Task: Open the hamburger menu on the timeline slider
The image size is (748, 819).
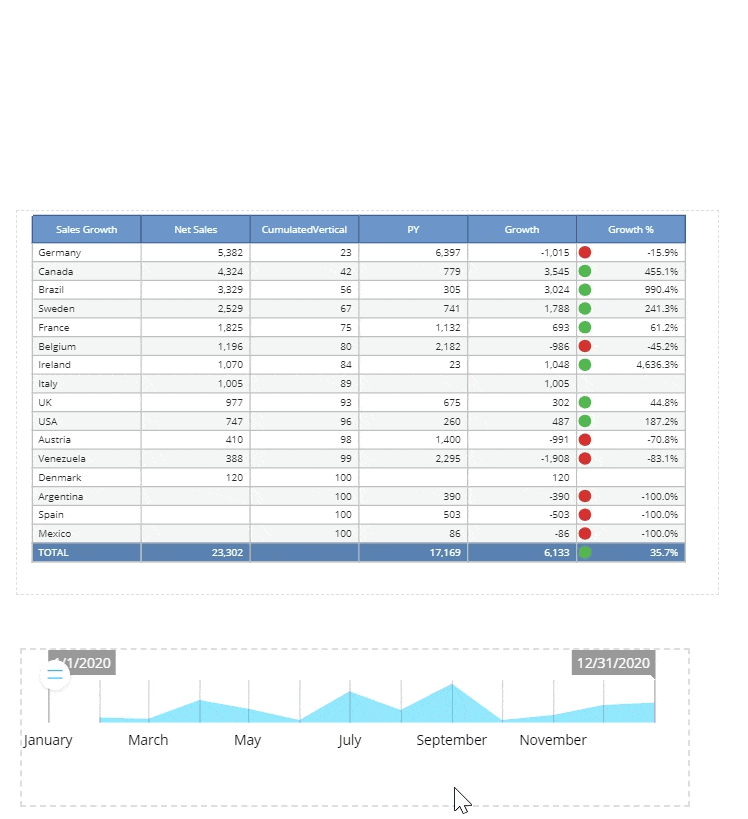Action: coord(55,676)
